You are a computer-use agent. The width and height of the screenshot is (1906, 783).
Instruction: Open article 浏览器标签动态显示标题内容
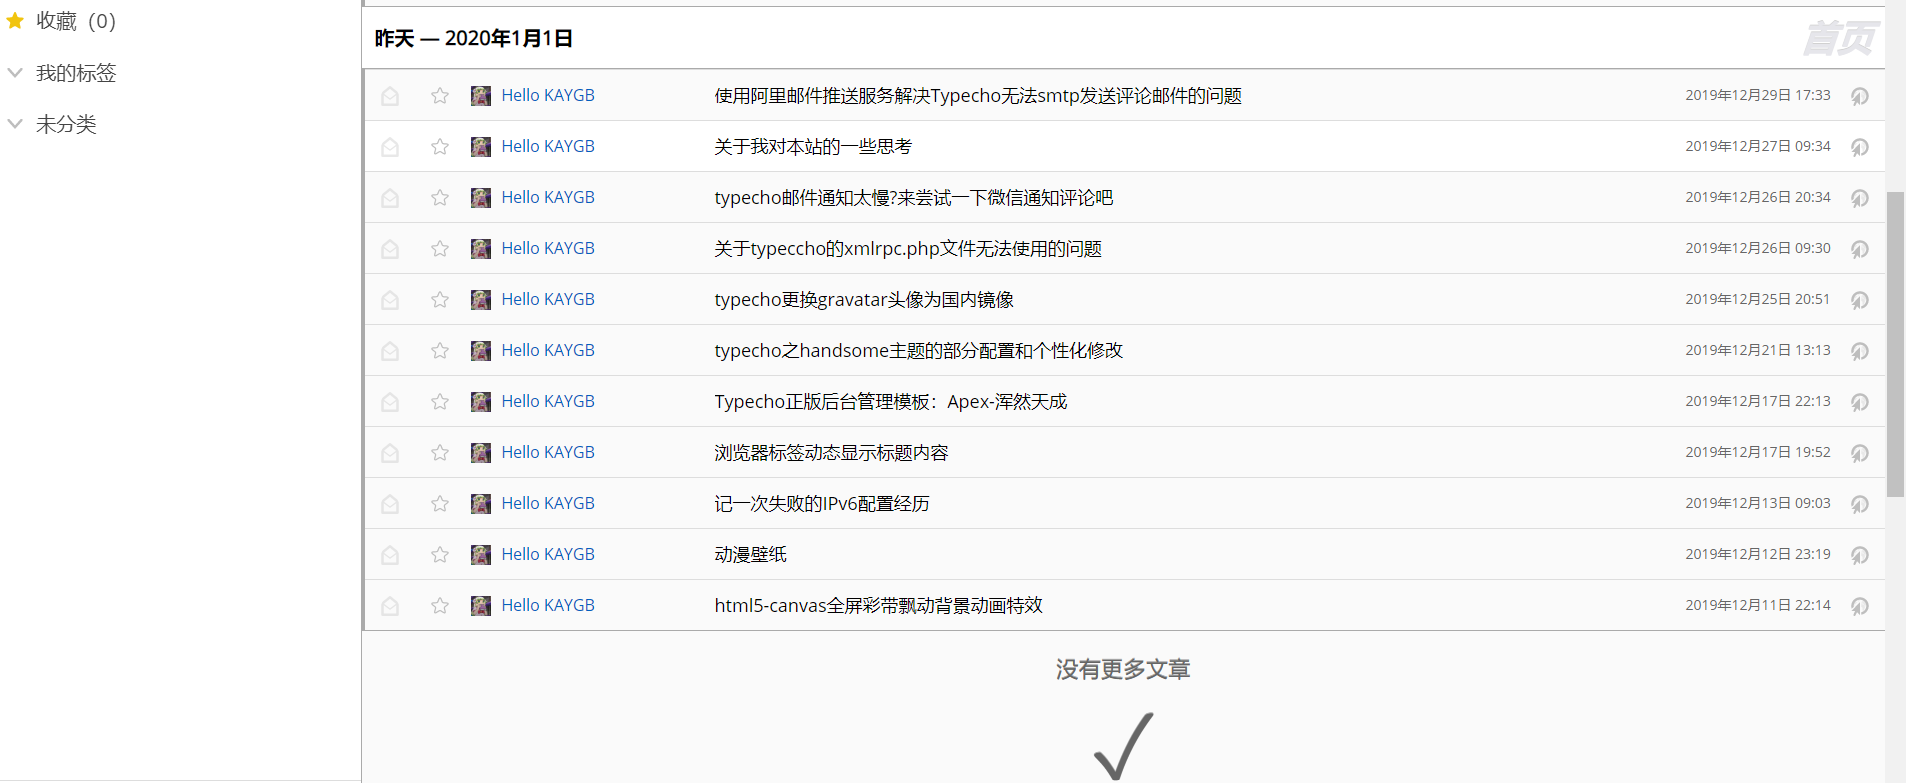831,453
